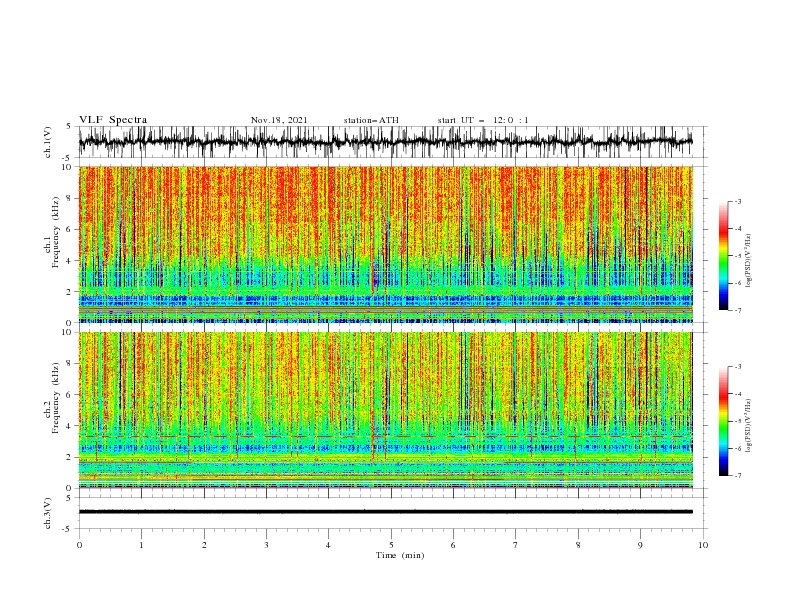This screenshot has height=612, width=792.
Task: Click the 'Time (min)' axis label
Action: tap(400, 555)
